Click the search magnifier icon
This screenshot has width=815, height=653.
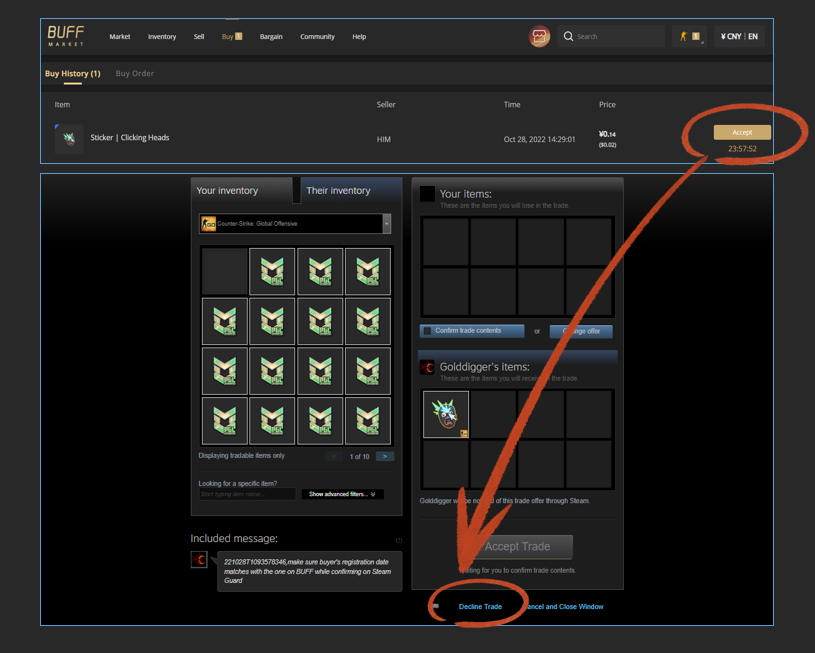(x=569, y=36)
